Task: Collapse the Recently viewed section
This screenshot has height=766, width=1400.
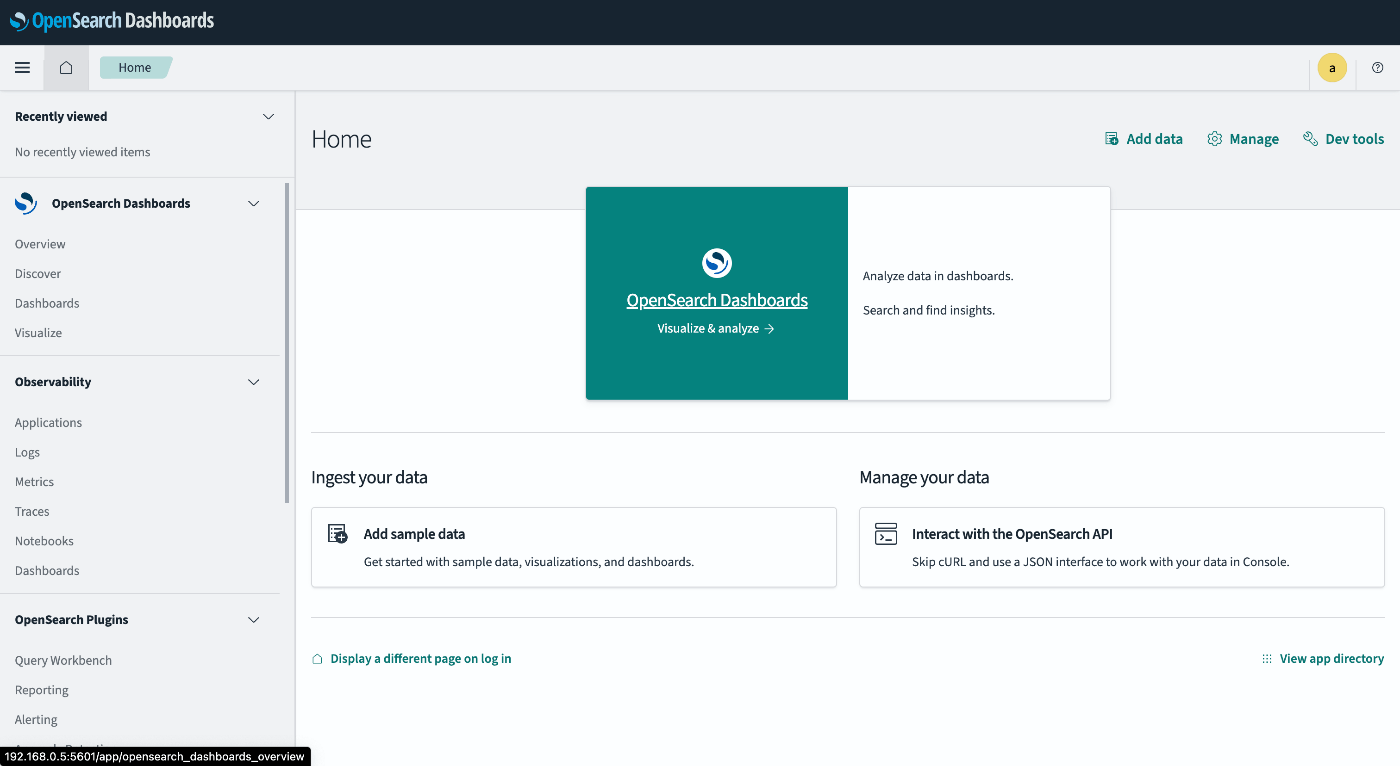Action: pyautogui.click(x=268, y=117)
